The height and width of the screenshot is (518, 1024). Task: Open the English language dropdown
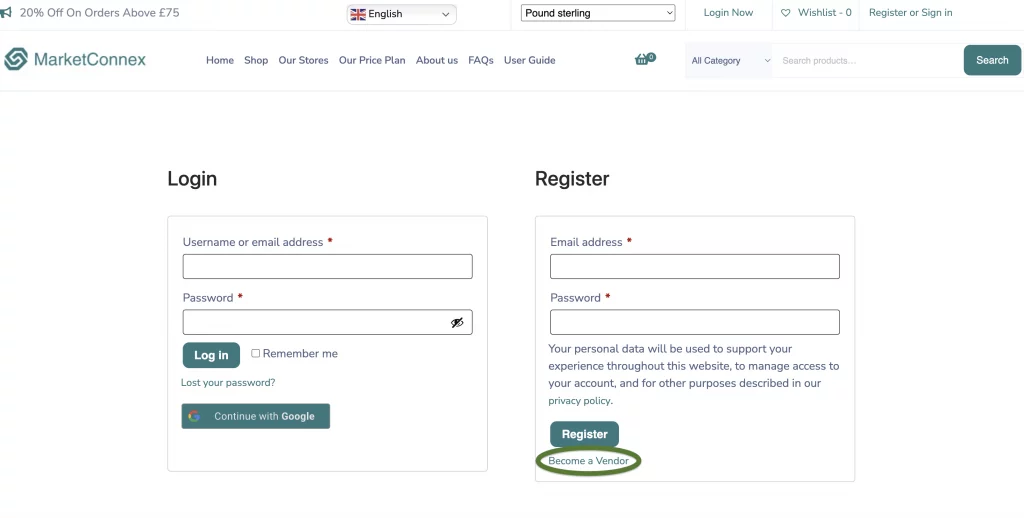click(x=401, y=14)
